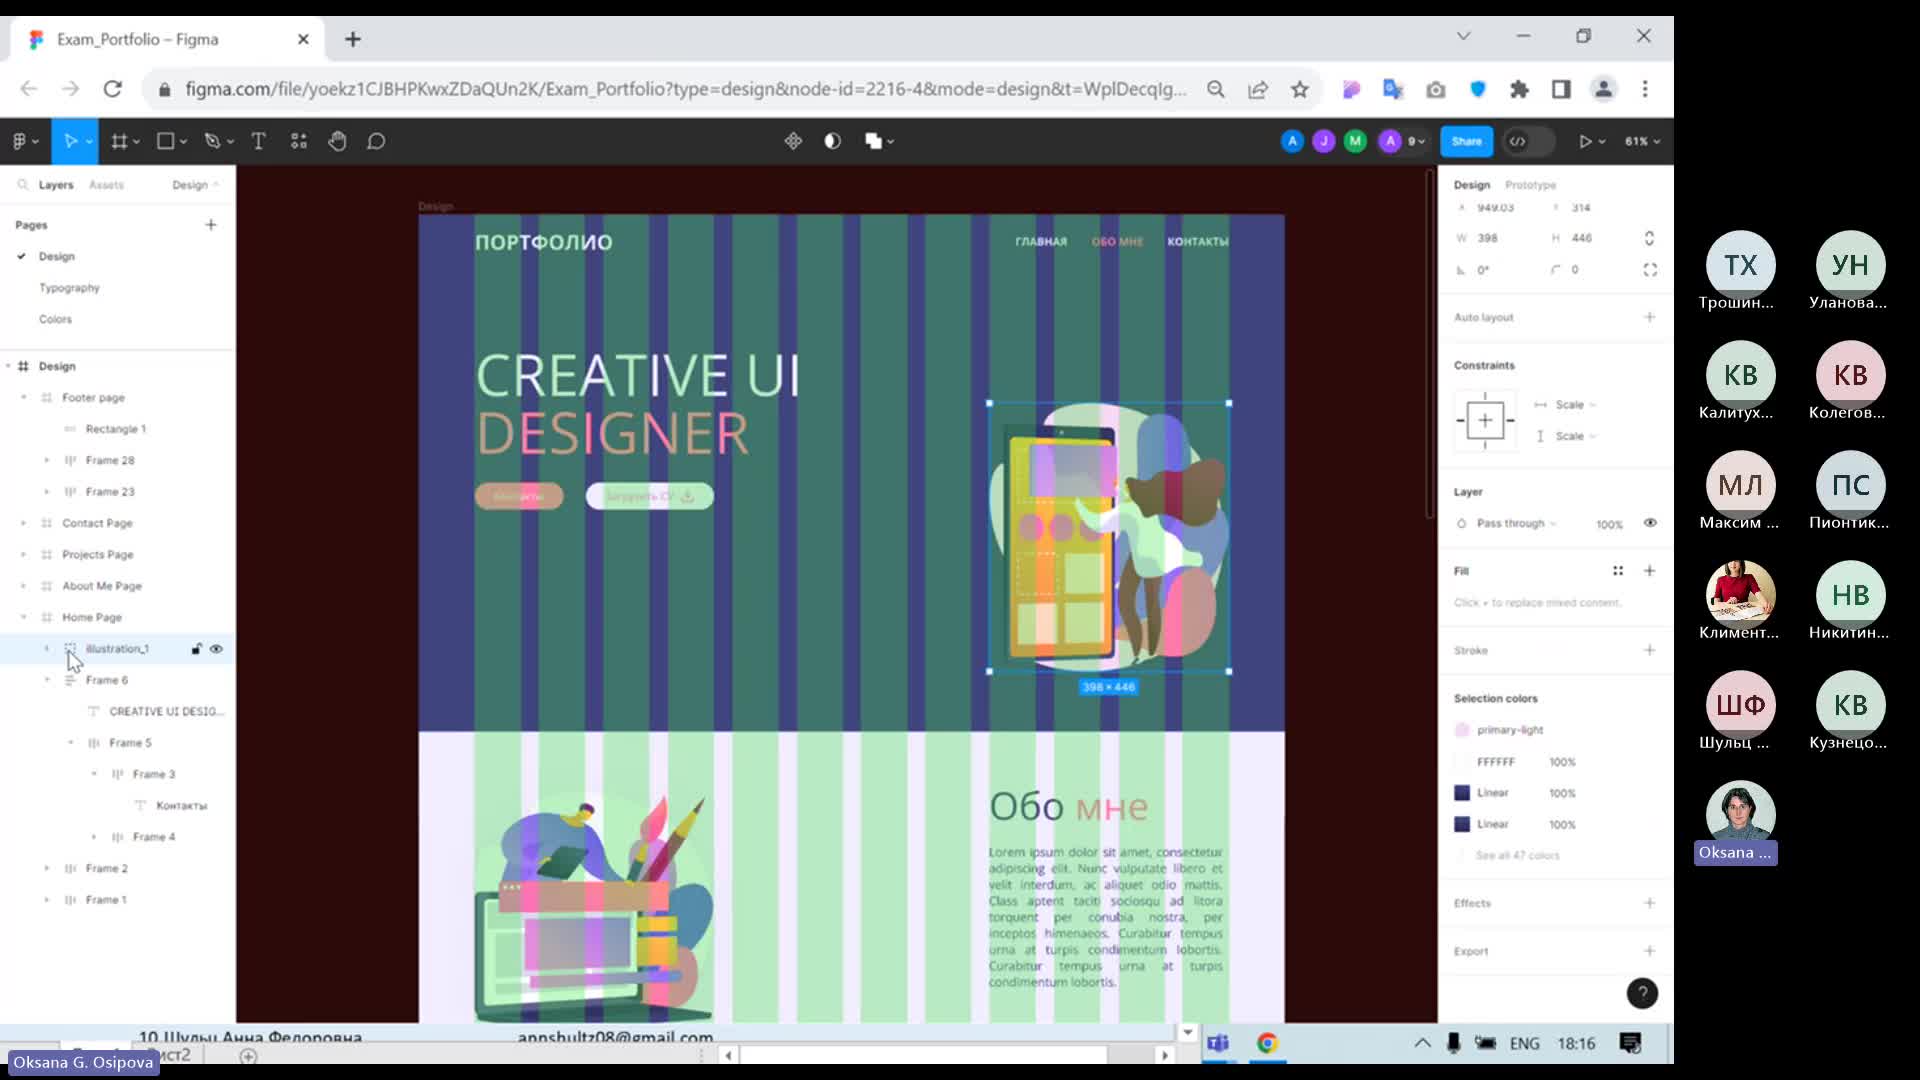Toggle independent corners icon
Image resolution: width=1920 pixels, height=1080 pixels.
(1650, 270)
